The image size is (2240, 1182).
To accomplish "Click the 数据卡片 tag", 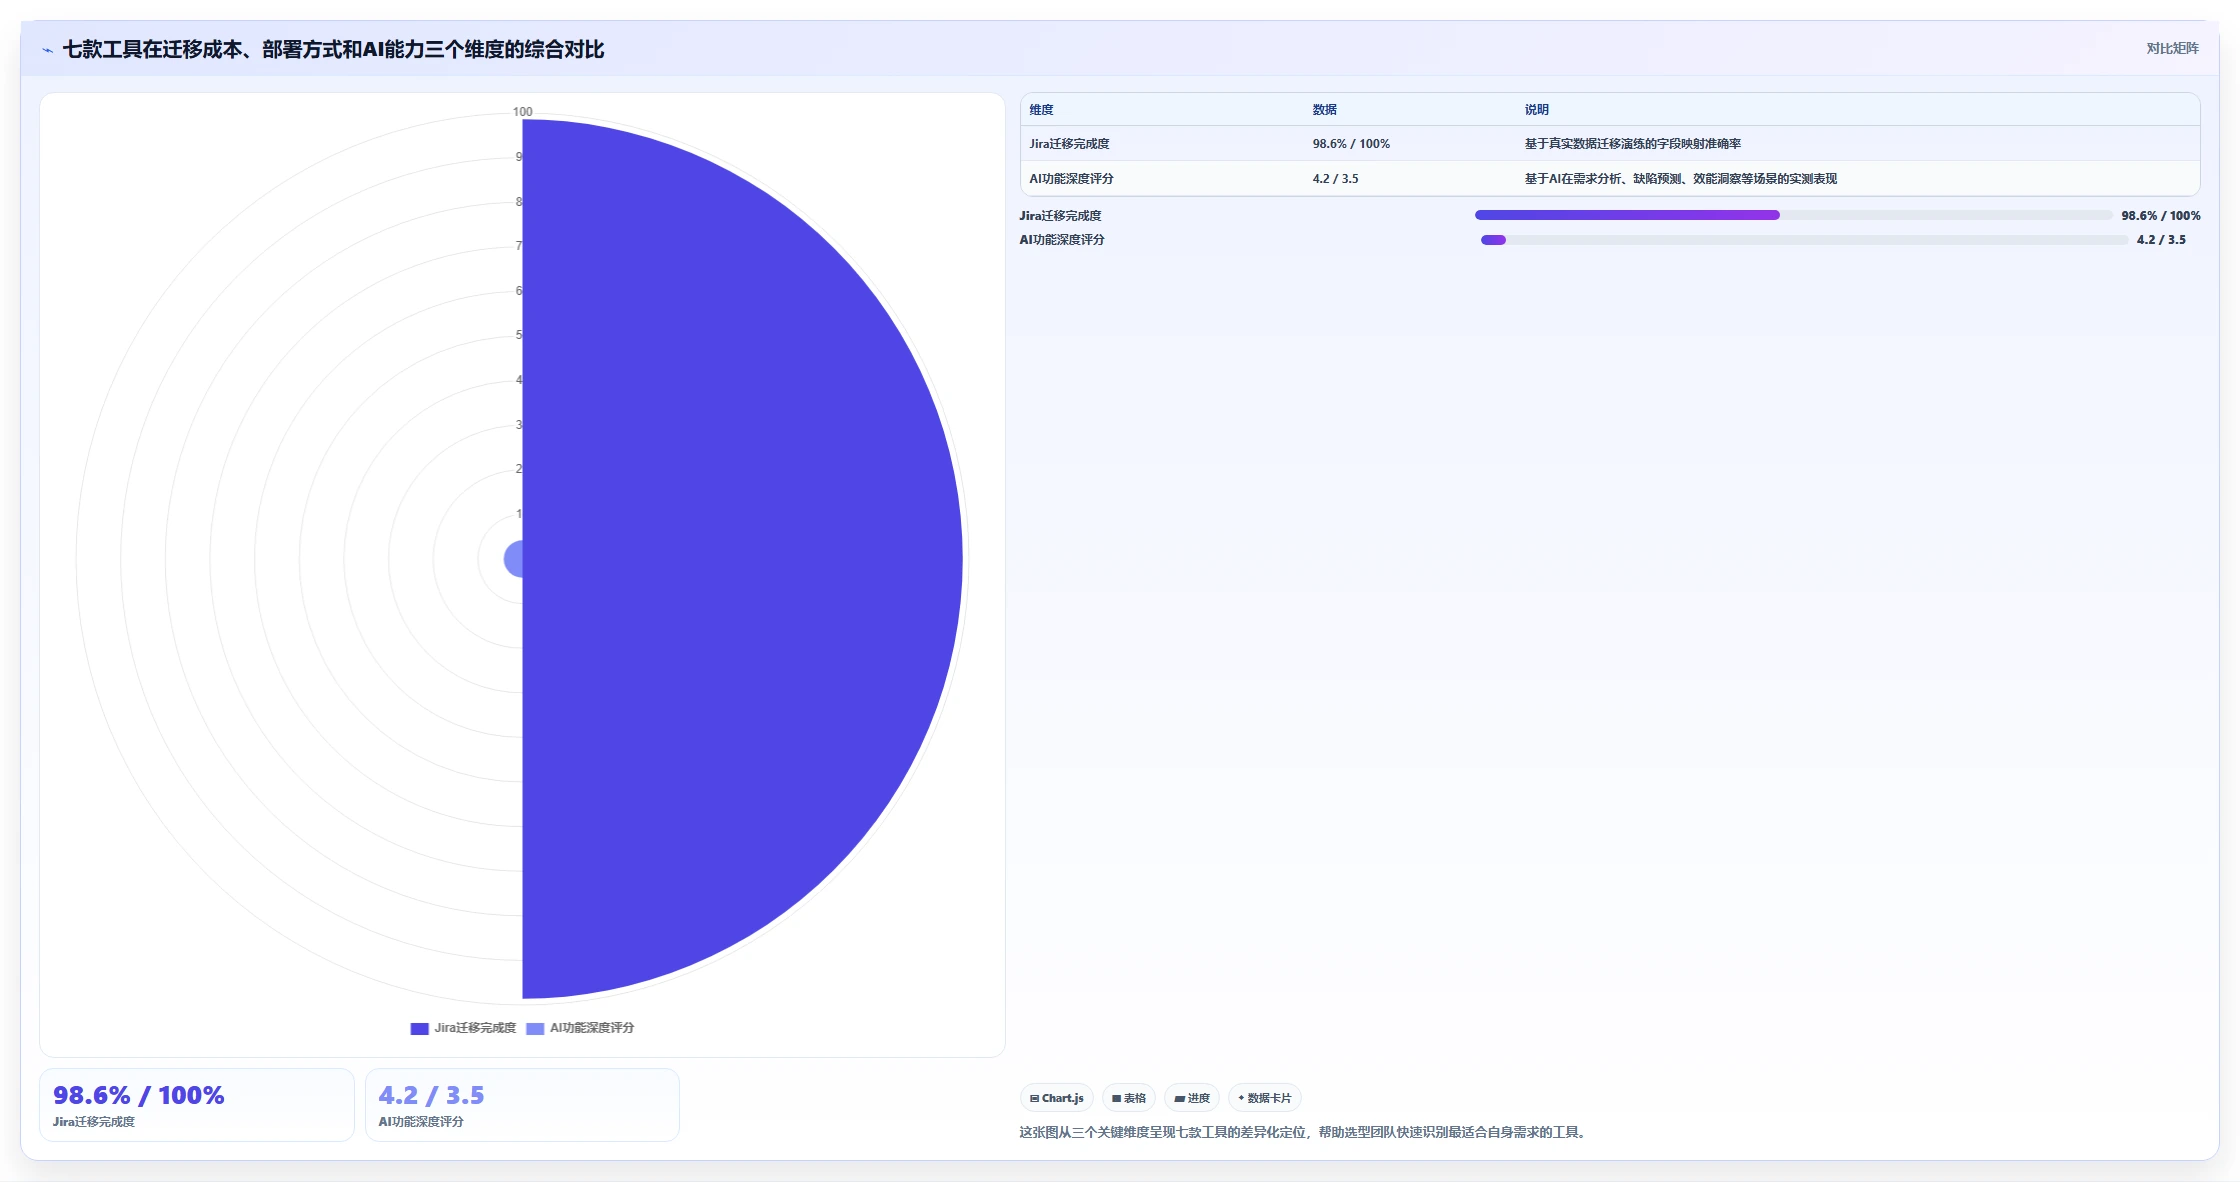I will pyautogui.click(x=1265, y=1098).
